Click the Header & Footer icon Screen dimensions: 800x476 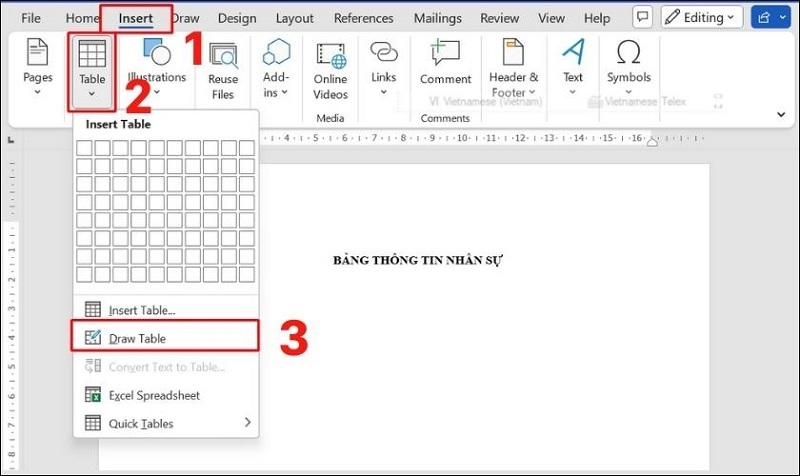tap(514, 53)
